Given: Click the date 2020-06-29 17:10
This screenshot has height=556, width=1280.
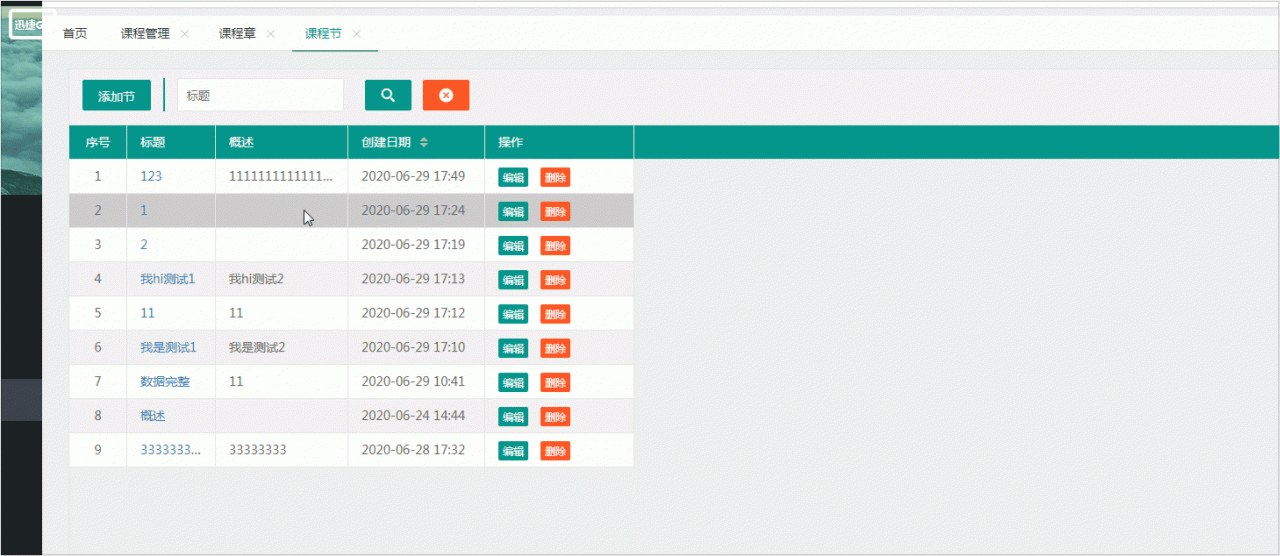Looking at the screenshot, I should coord(413,347).
